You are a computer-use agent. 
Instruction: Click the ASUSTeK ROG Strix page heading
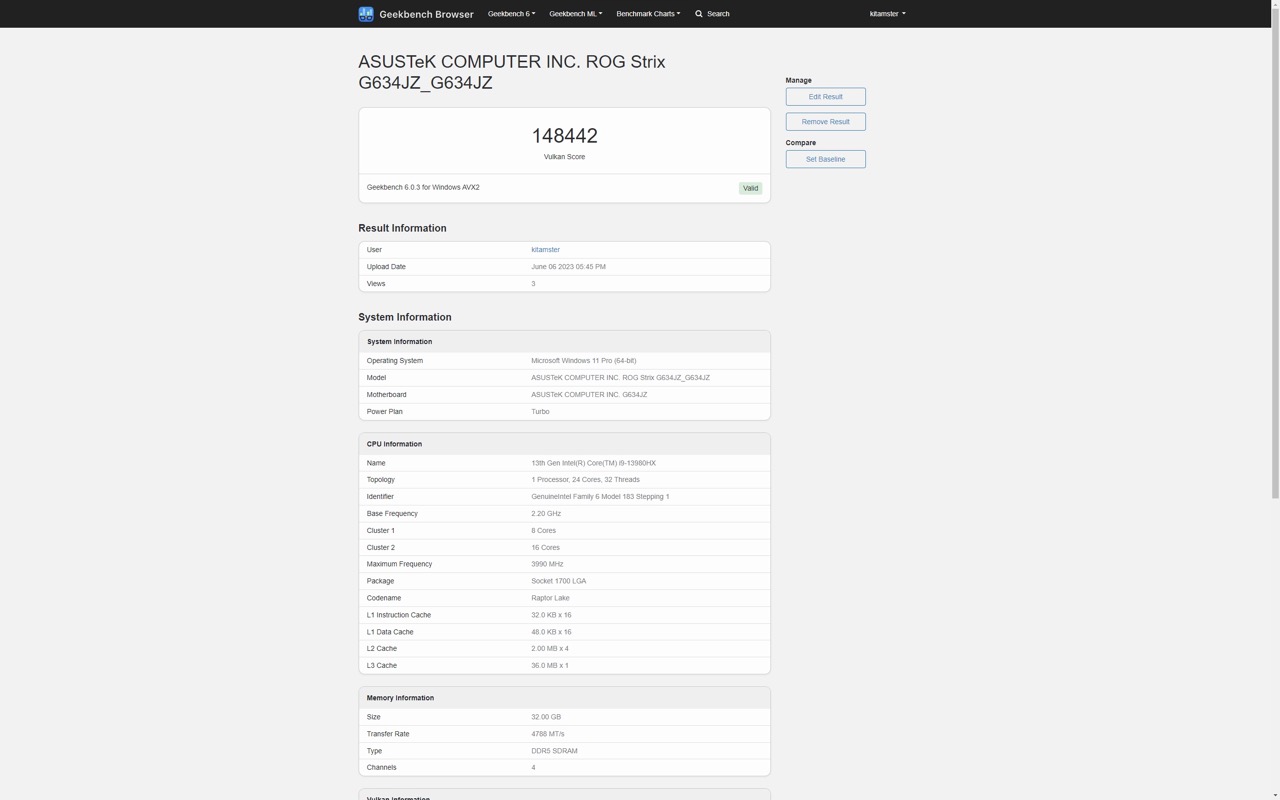click(x=512, y=72)
